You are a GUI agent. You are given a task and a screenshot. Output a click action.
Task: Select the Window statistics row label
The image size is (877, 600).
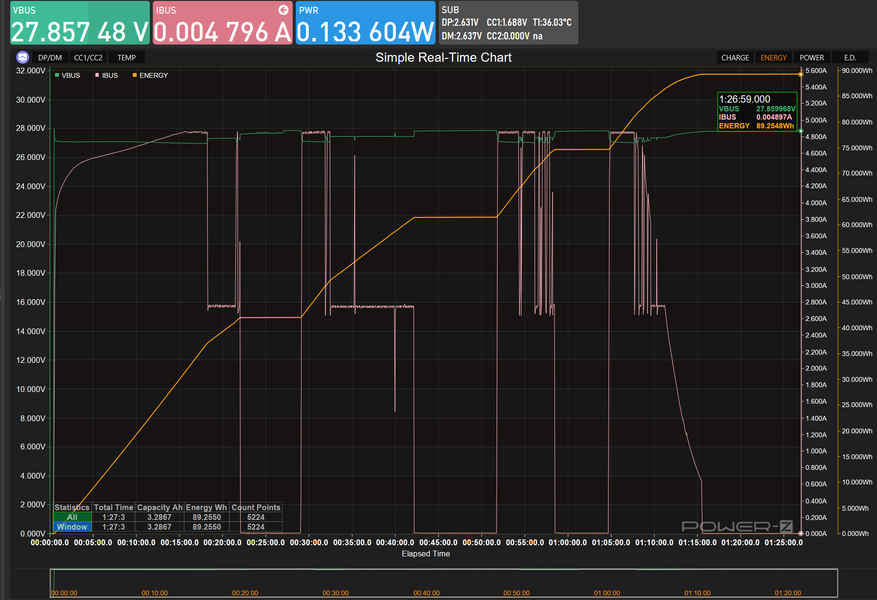71,526
